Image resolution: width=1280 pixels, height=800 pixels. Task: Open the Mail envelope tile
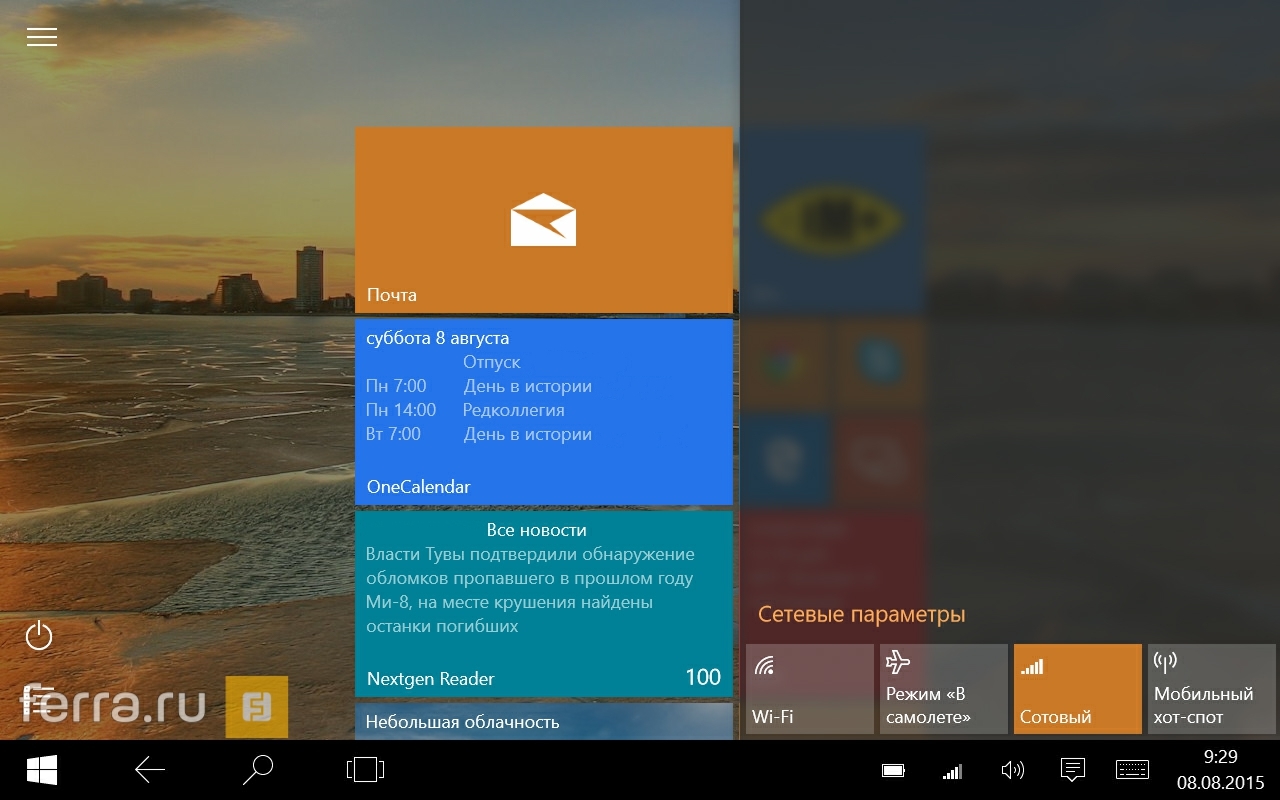coord(544,220)
